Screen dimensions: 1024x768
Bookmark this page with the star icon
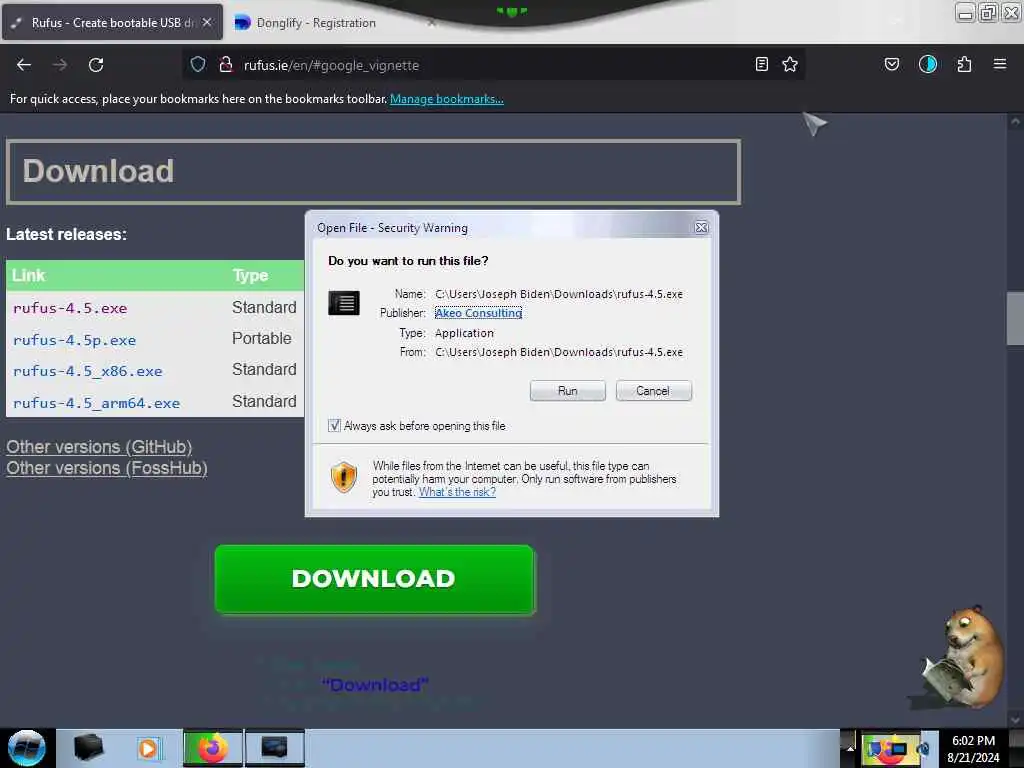pyautogui.click(x=790, y=64)
